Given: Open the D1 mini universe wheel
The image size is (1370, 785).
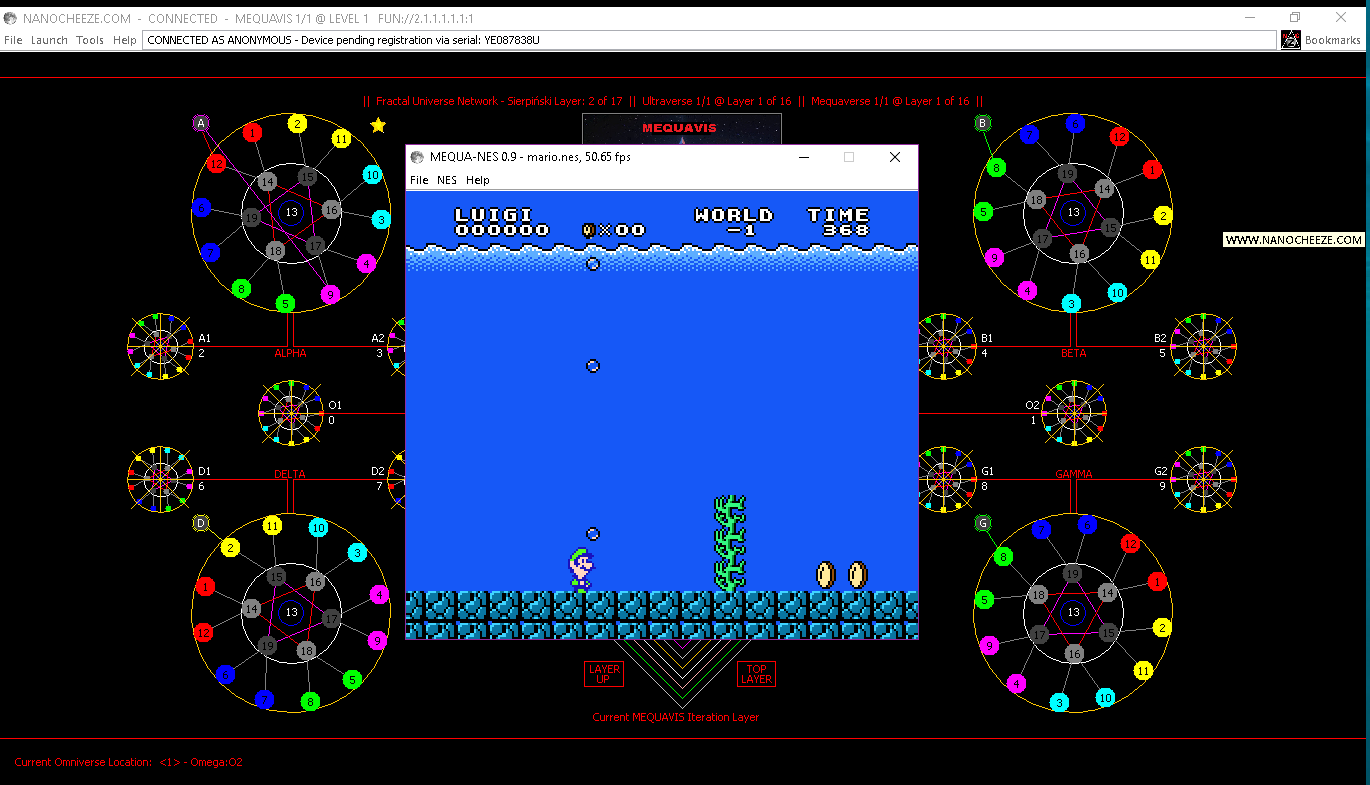Looking at the screenshot, I should pyautogui.click(x=160, y=479).
